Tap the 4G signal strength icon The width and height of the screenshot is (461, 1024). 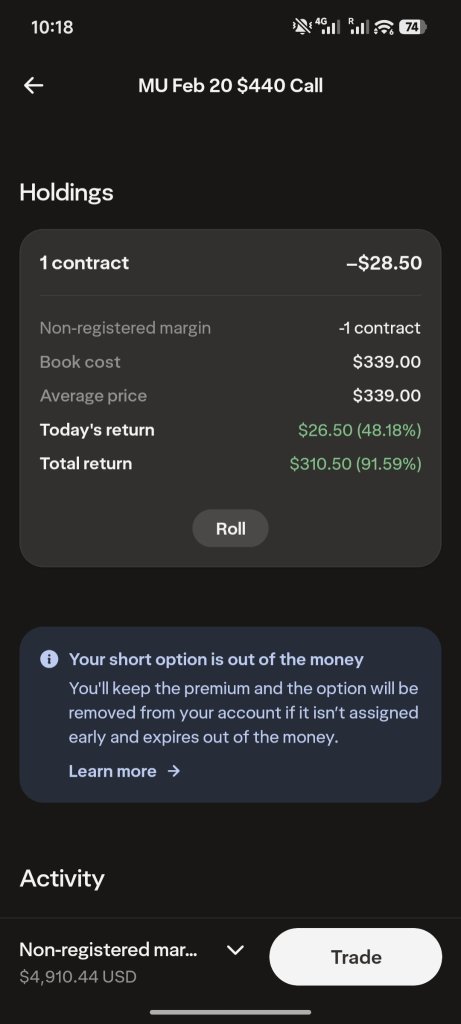point(328,26)
